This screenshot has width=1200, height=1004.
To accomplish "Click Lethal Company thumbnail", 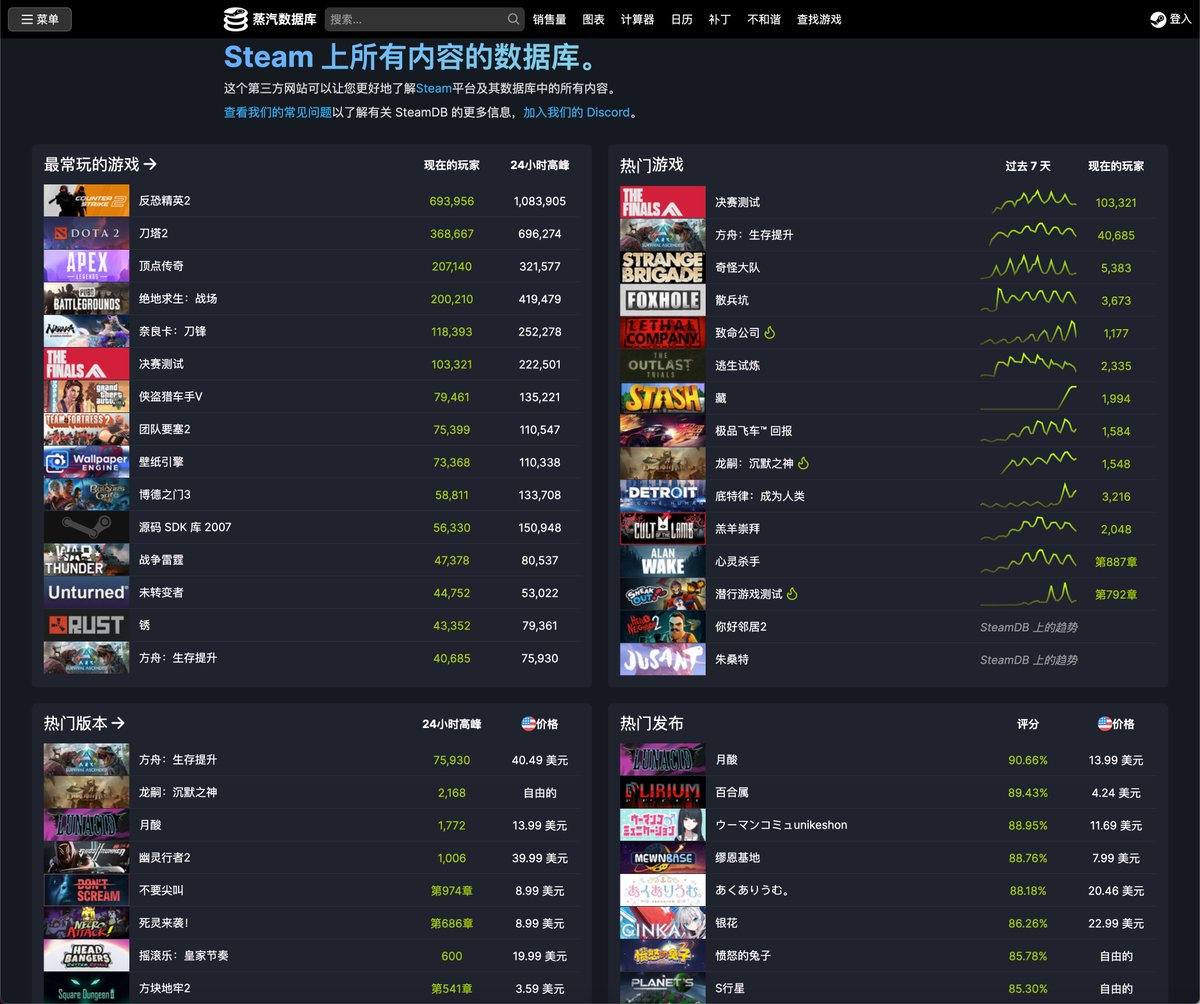I will click(x=663, y=332).
